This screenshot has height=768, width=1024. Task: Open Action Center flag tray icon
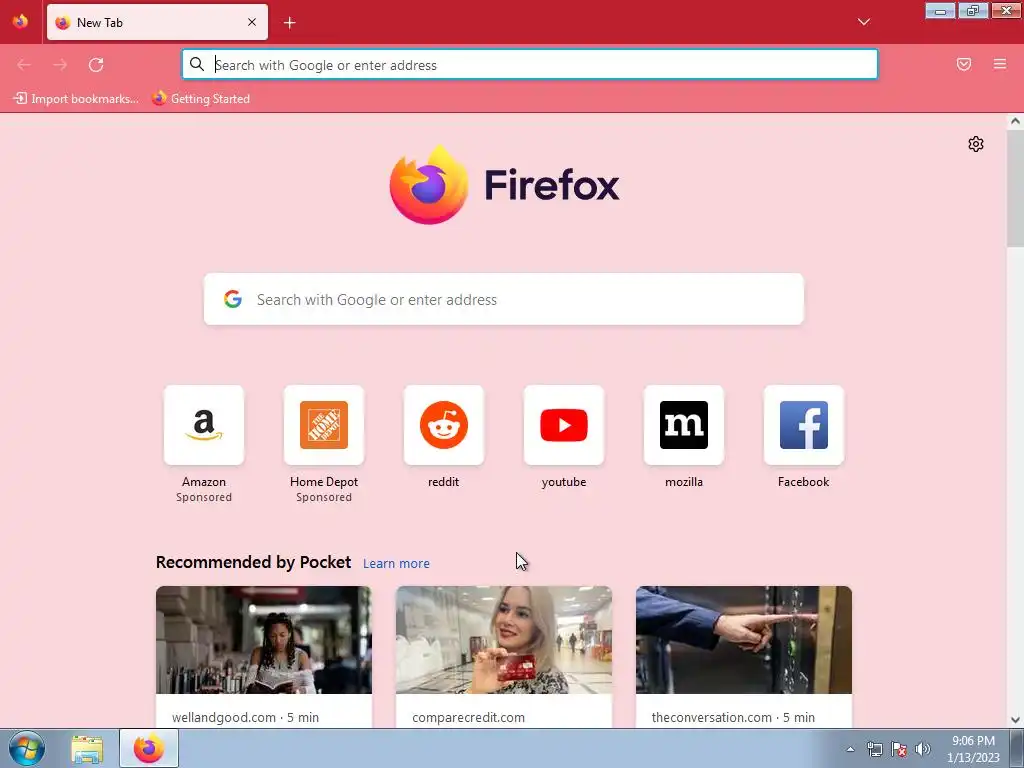tap(899, 749)
